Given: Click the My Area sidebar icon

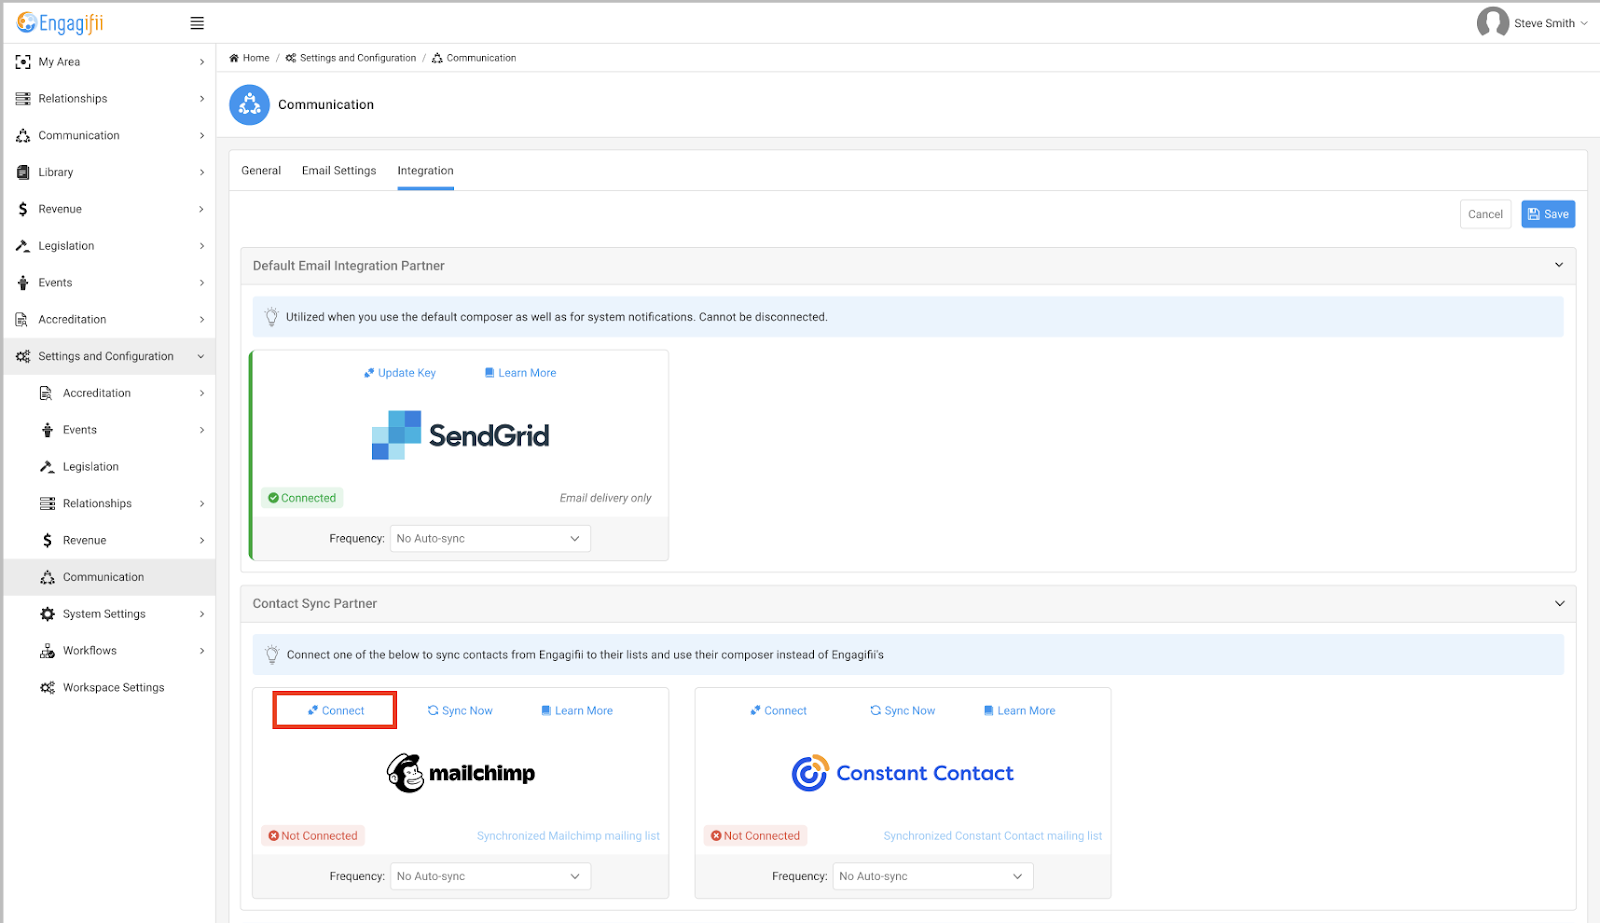Looking at the screenshot, I should coord(23,62).
